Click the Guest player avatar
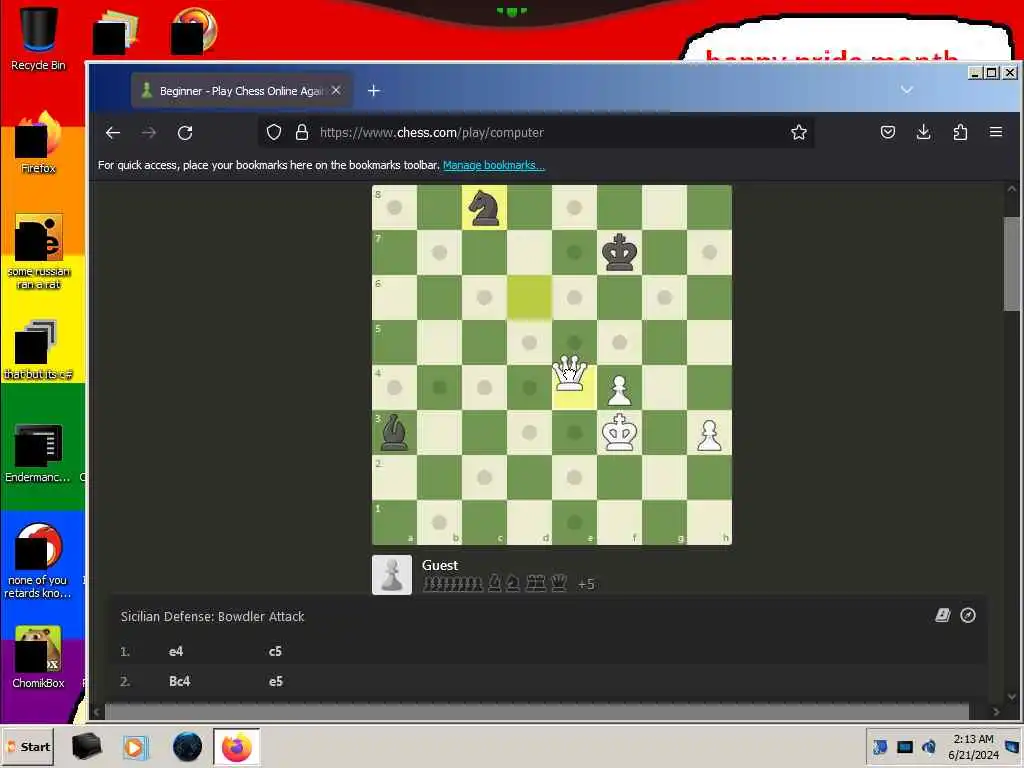The width and height of the screenshot is (1024, 768). tap(392, 575)
